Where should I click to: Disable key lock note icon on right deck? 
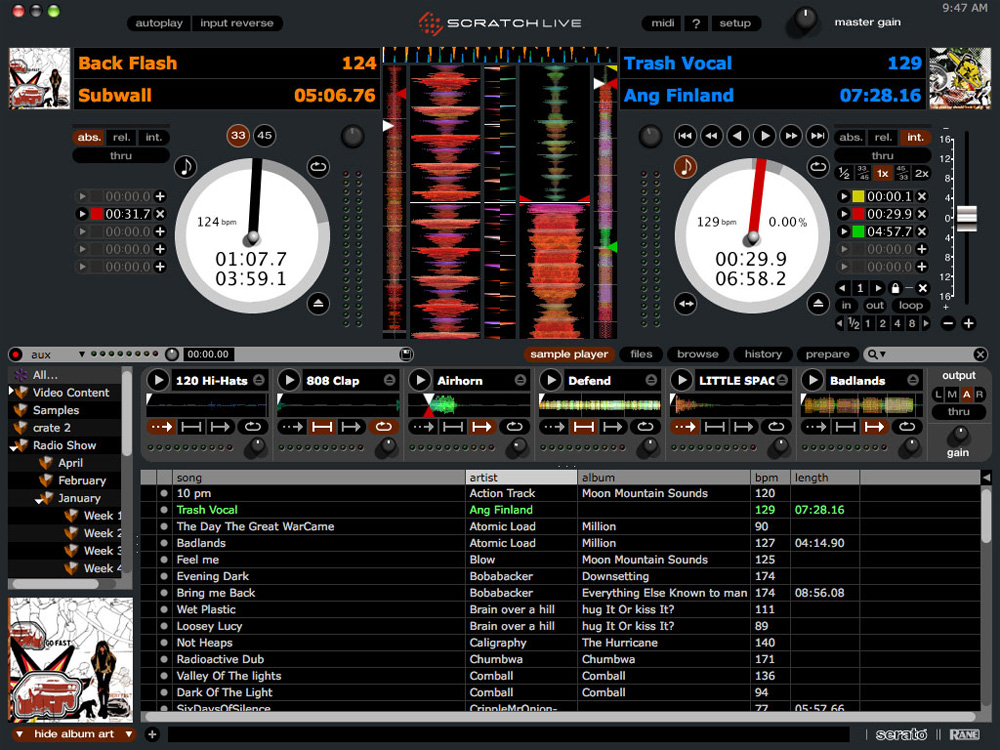[686, 167]
